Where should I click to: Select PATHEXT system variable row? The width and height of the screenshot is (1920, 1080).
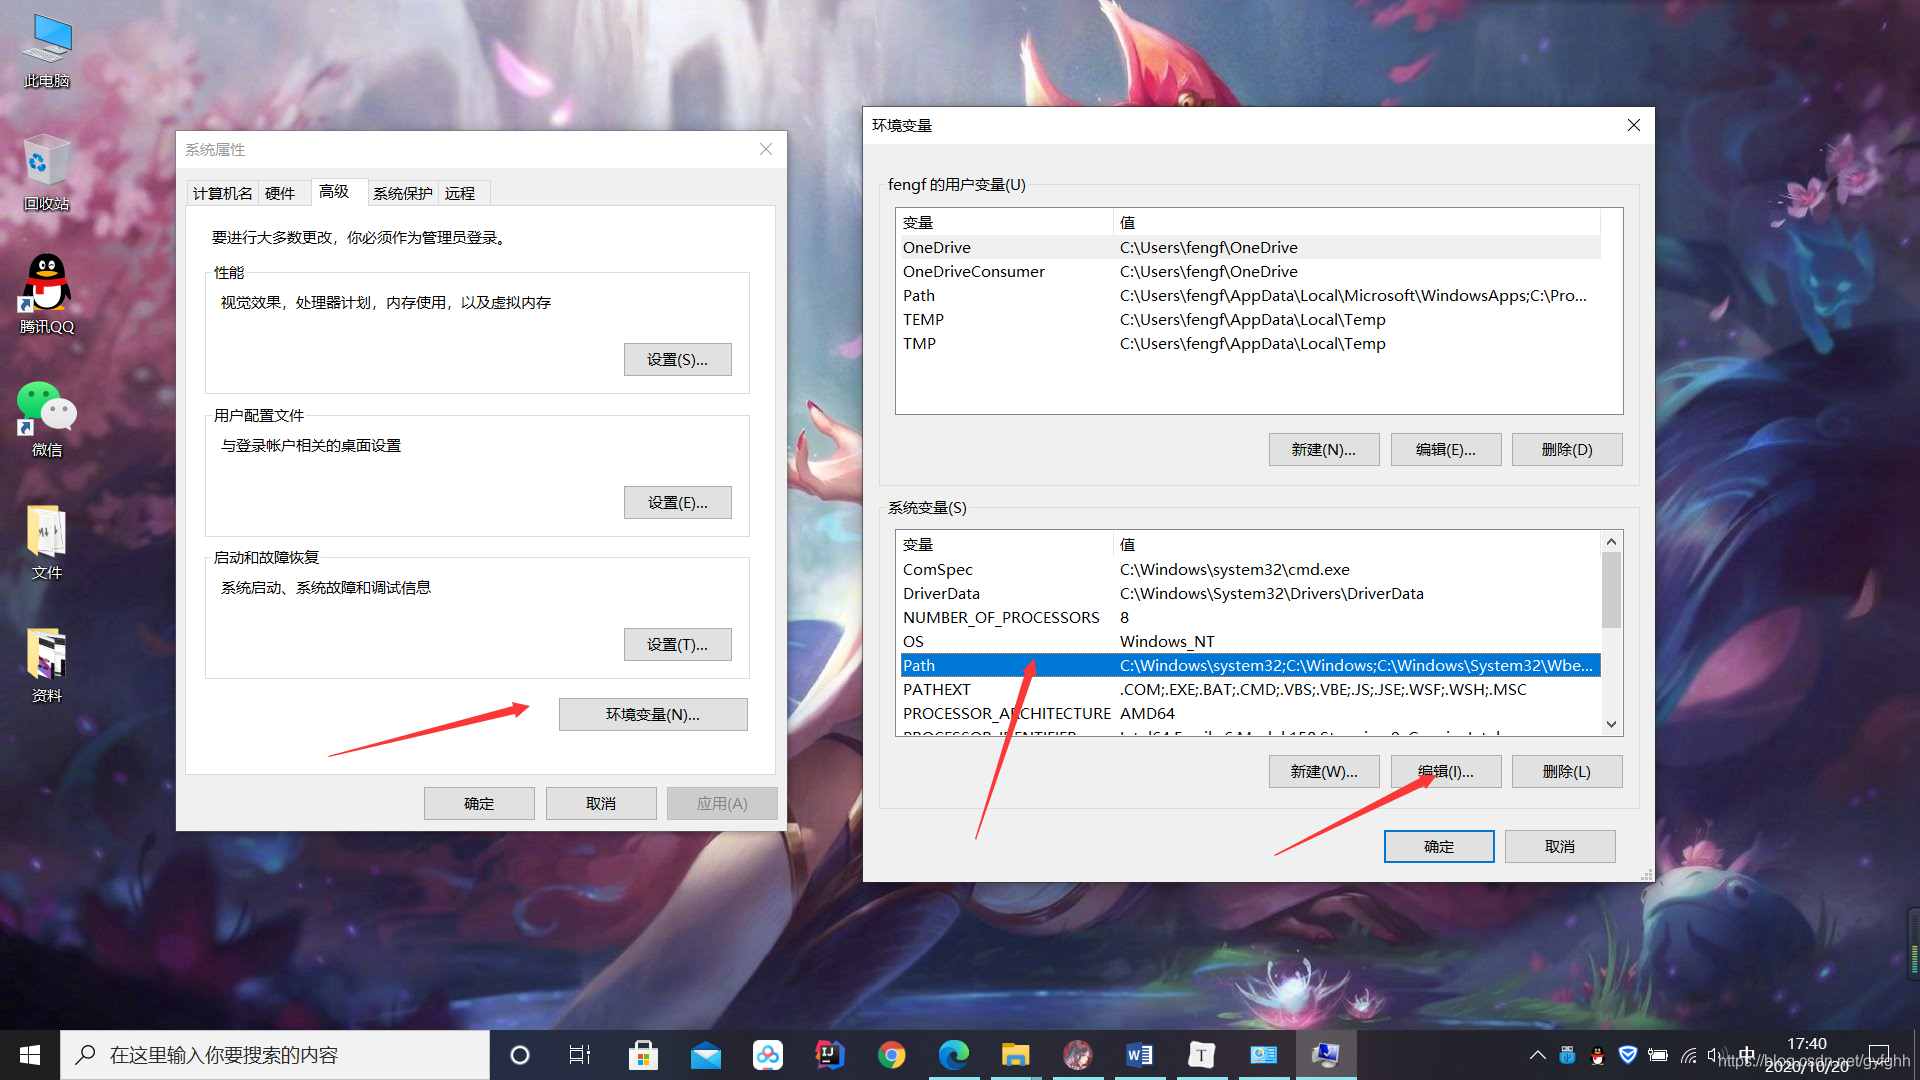click(x=1250, y=689)
